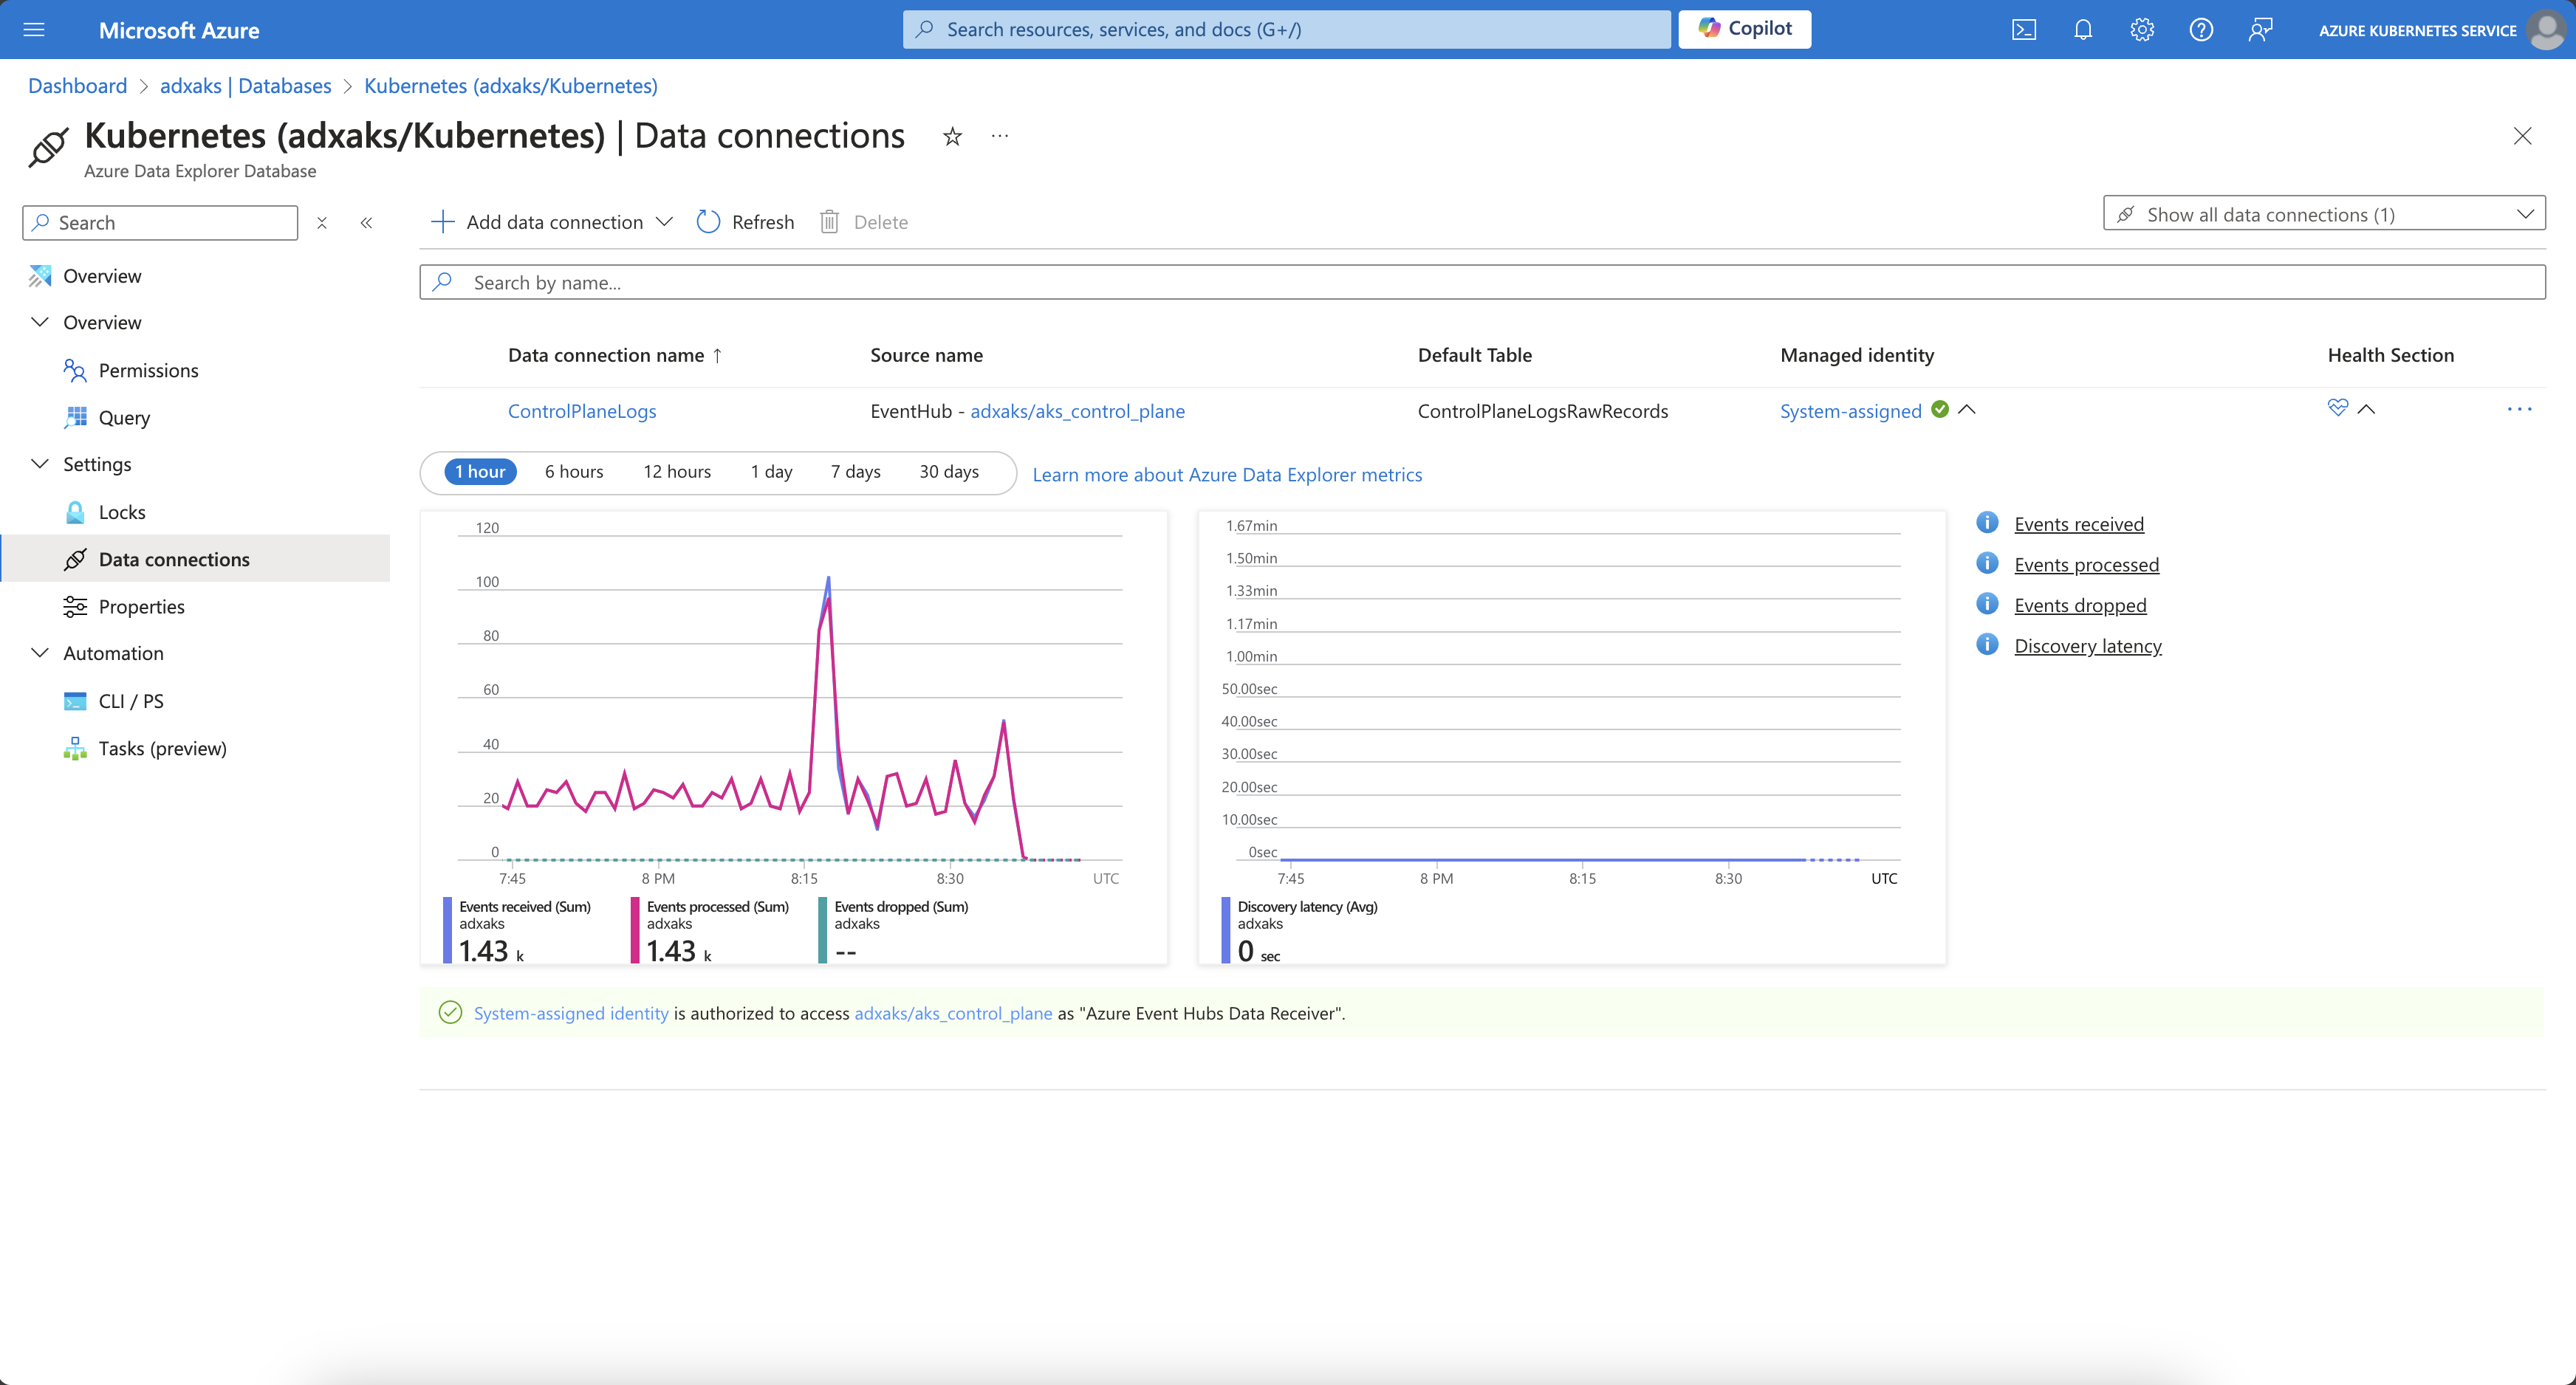Click the Search by name field
Viewport: 2576px width, 1385px height.
click(x=1480, y=283)
